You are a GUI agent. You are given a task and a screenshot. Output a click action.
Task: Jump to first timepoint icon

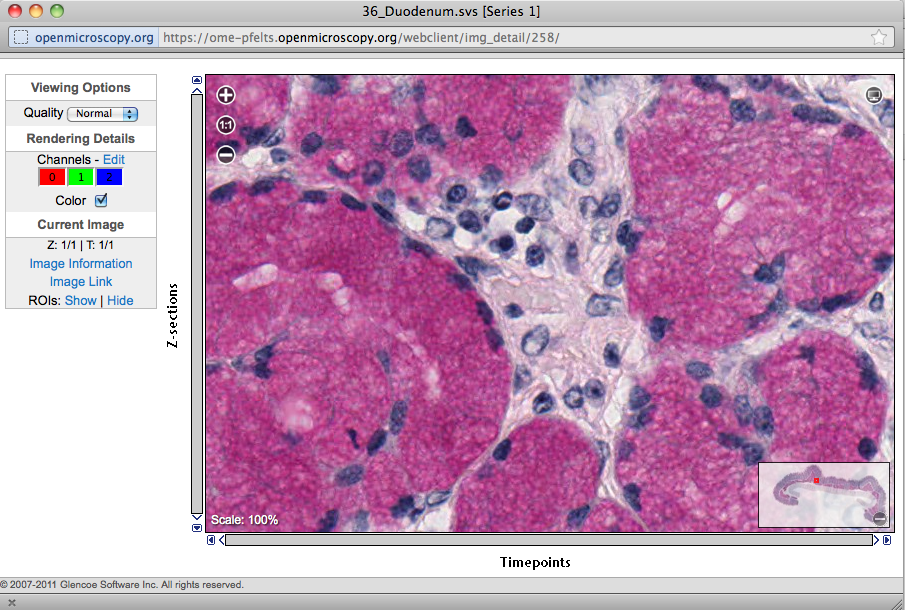coord(211,540)
